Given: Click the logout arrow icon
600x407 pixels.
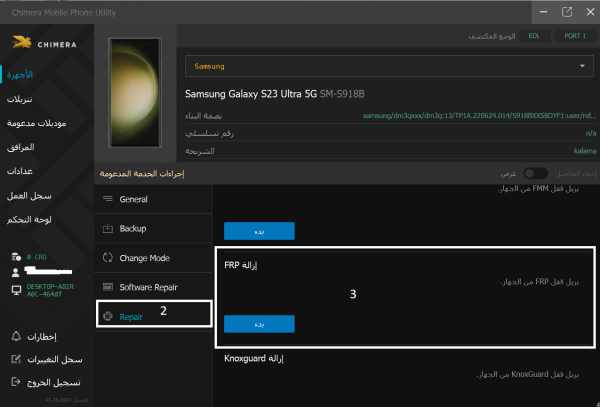Looking at the screenshot, I should 16,382.
